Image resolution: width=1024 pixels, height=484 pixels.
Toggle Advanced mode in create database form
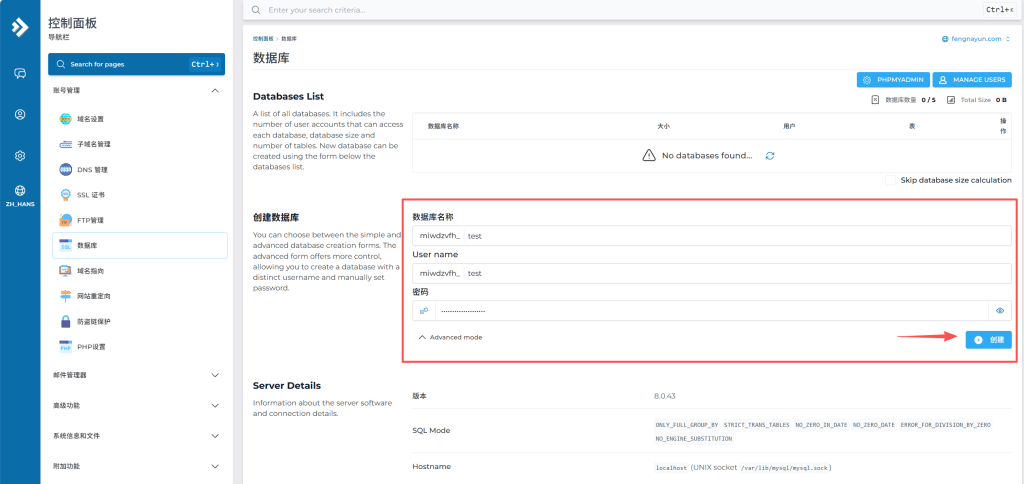click(x=450, y=338)
